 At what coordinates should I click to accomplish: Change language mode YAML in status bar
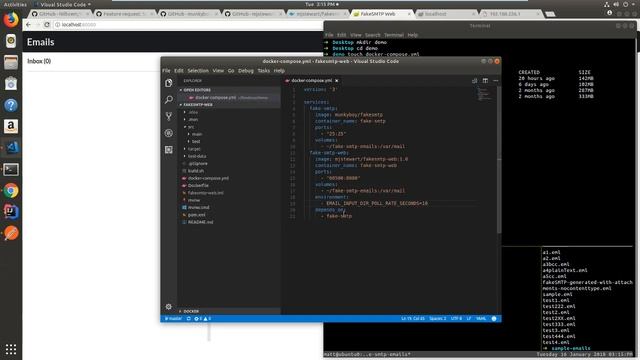tap(481, 318)
